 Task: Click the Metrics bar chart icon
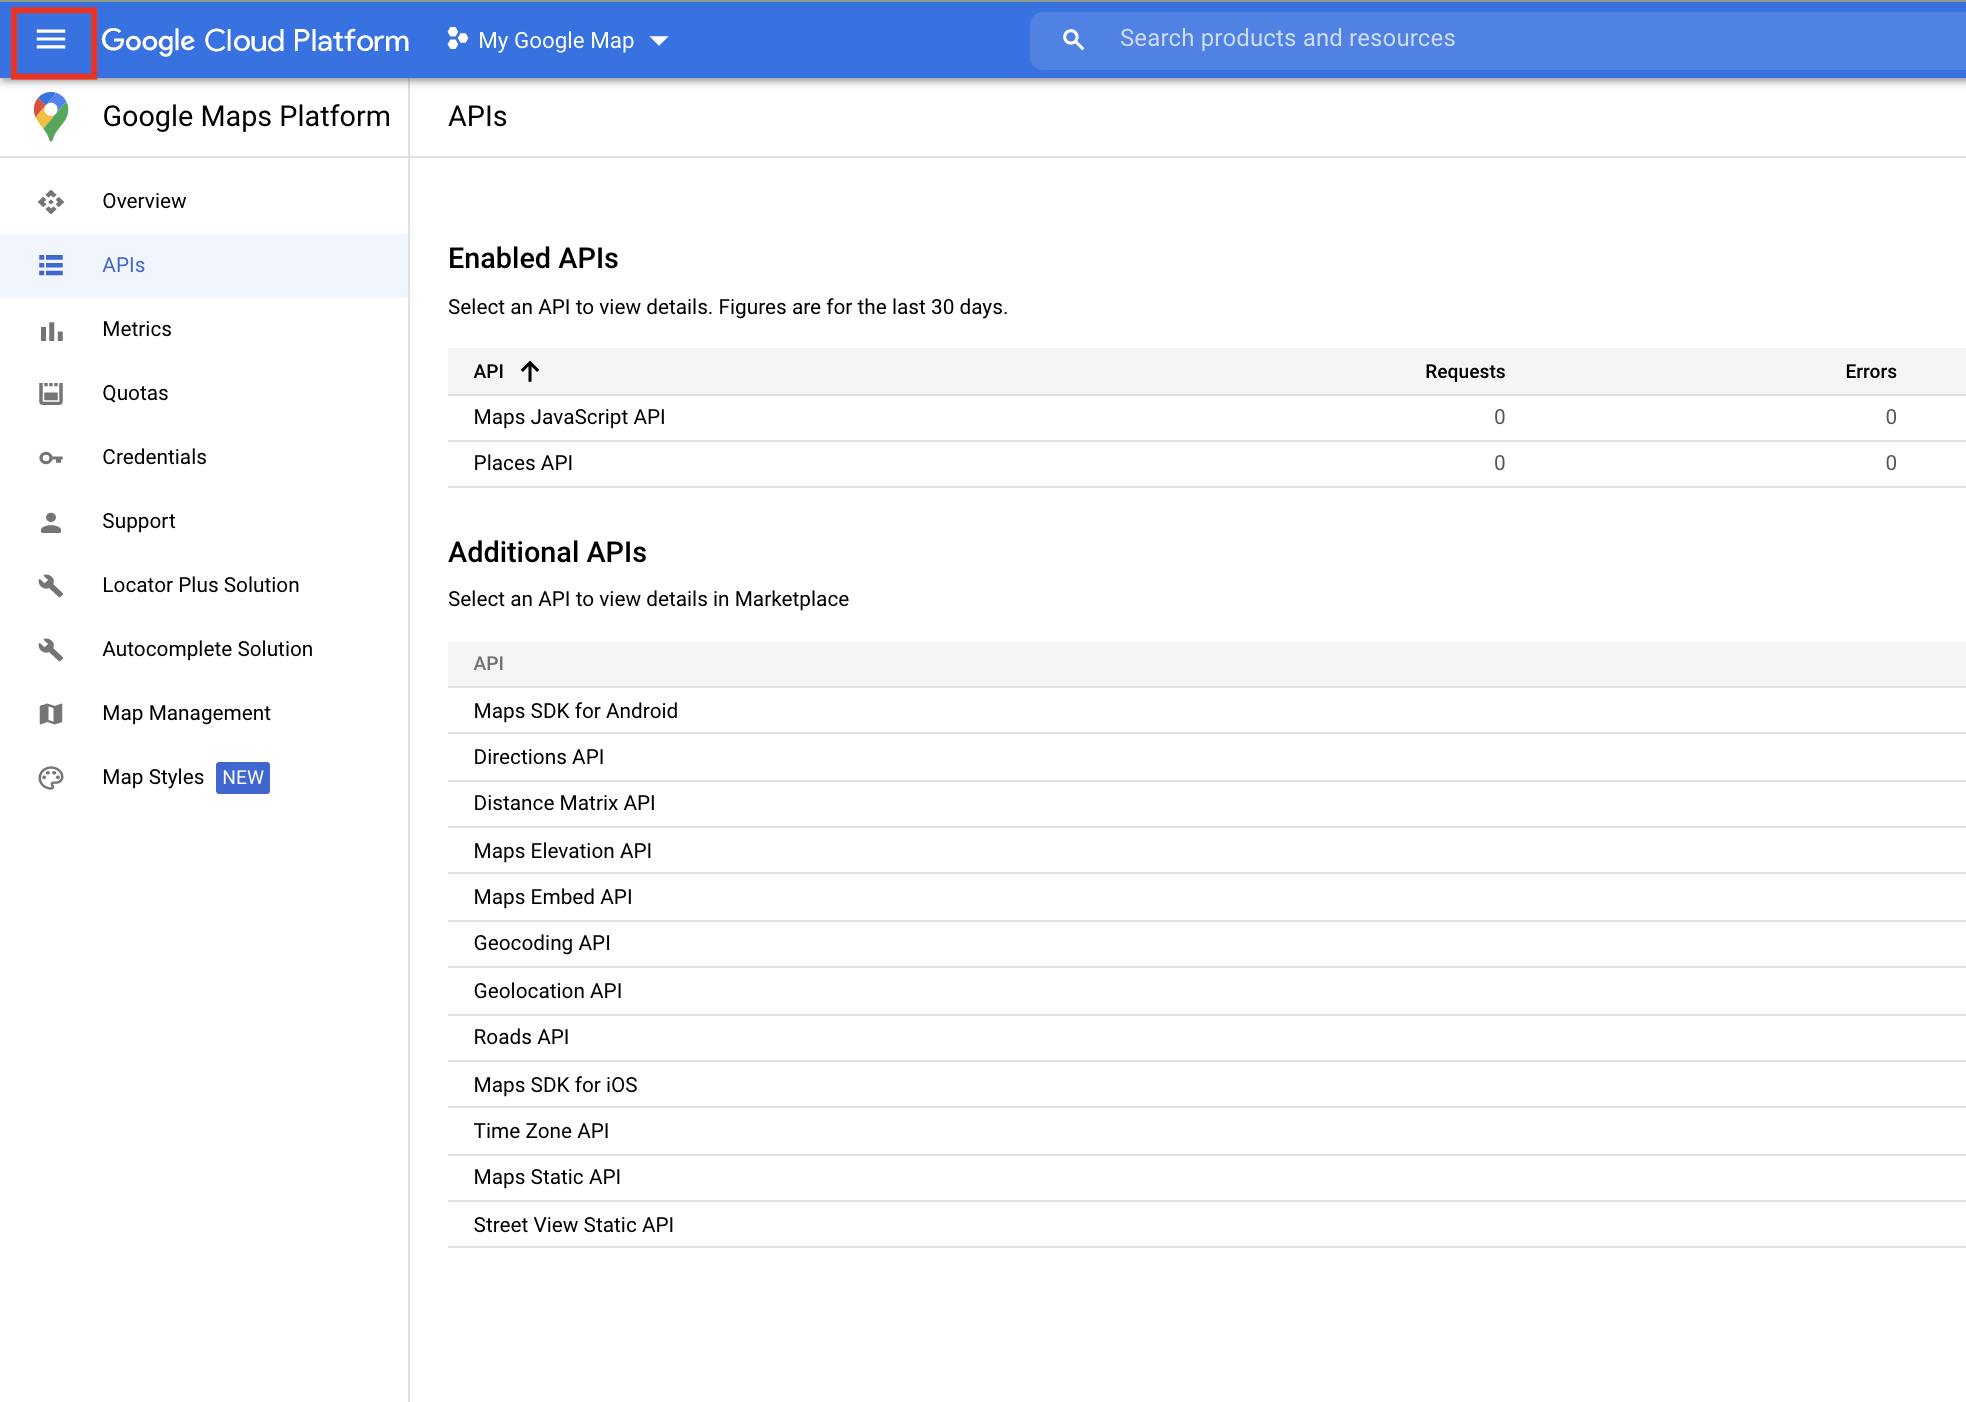pyautogui.click(x=51, y=330)
